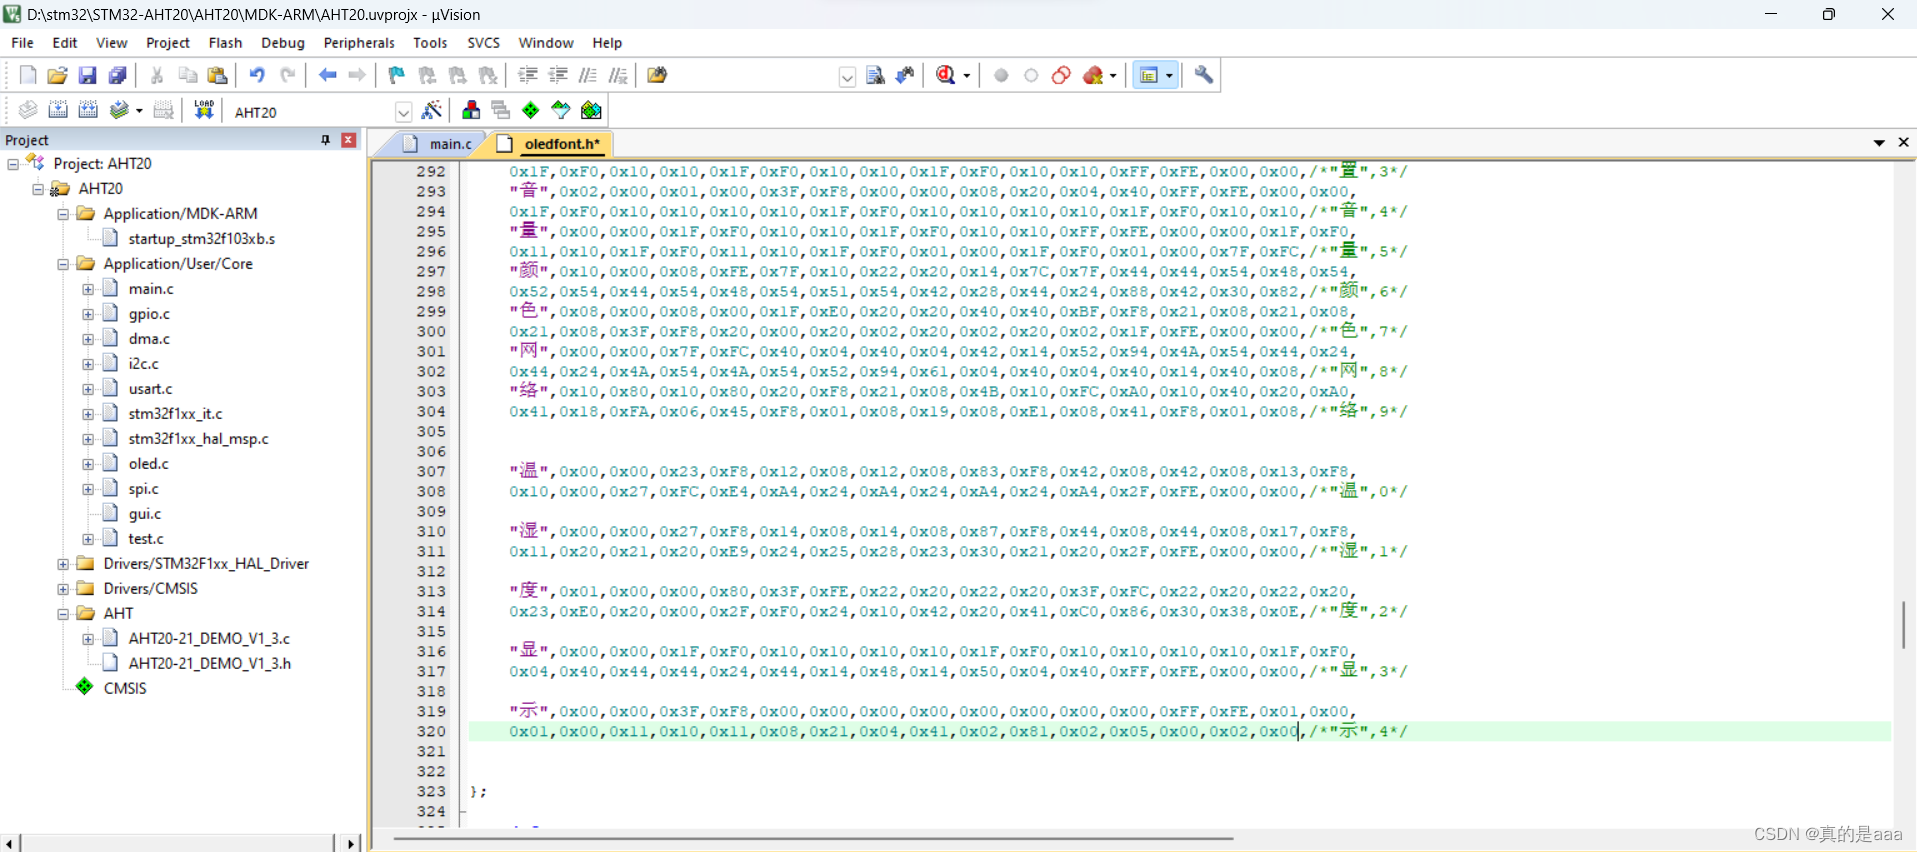
Task: Close the active editor document
Action: pos(1903,143)
